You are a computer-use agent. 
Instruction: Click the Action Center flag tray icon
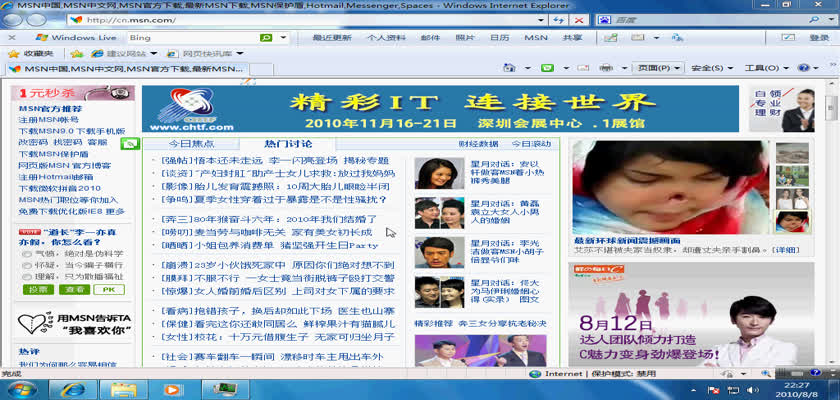[x=714, y=390]
